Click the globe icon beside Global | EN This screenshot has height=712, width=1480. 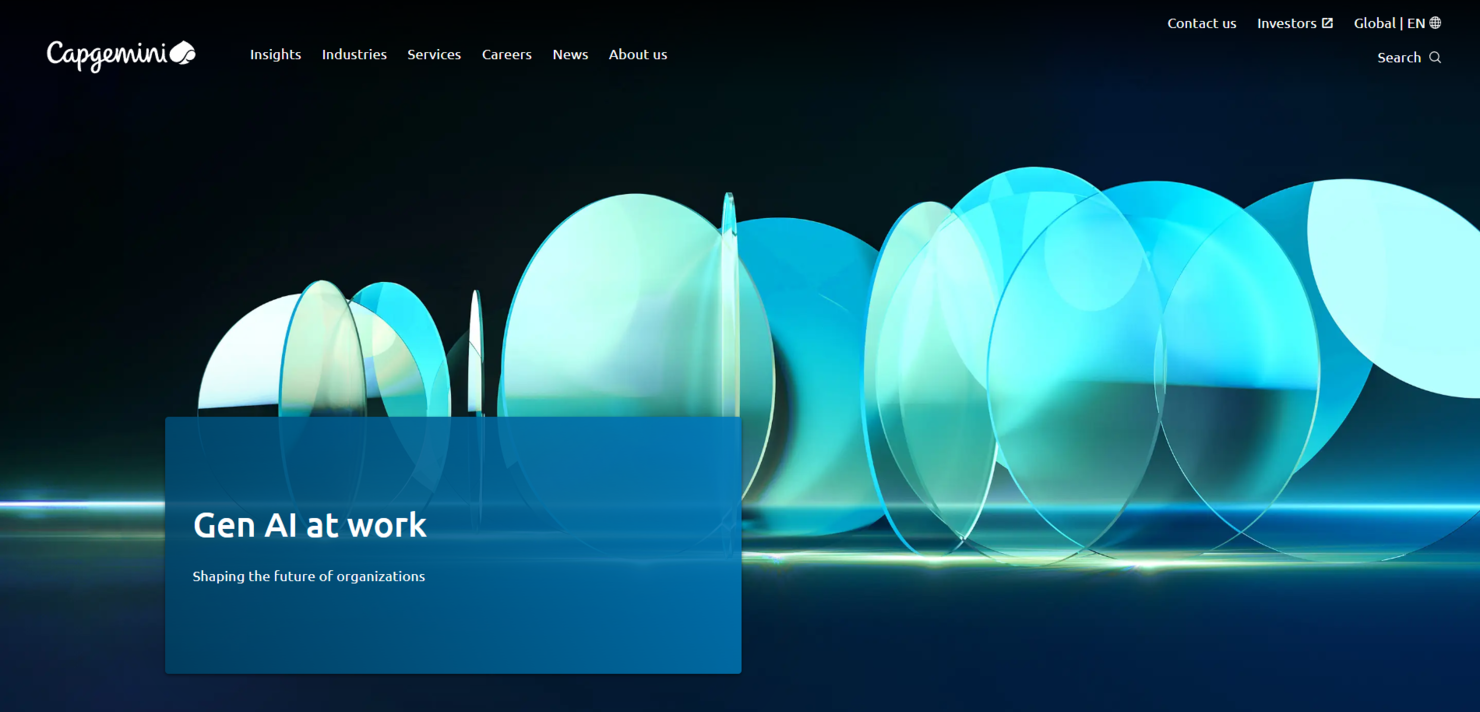click(x=1435, y=23)
